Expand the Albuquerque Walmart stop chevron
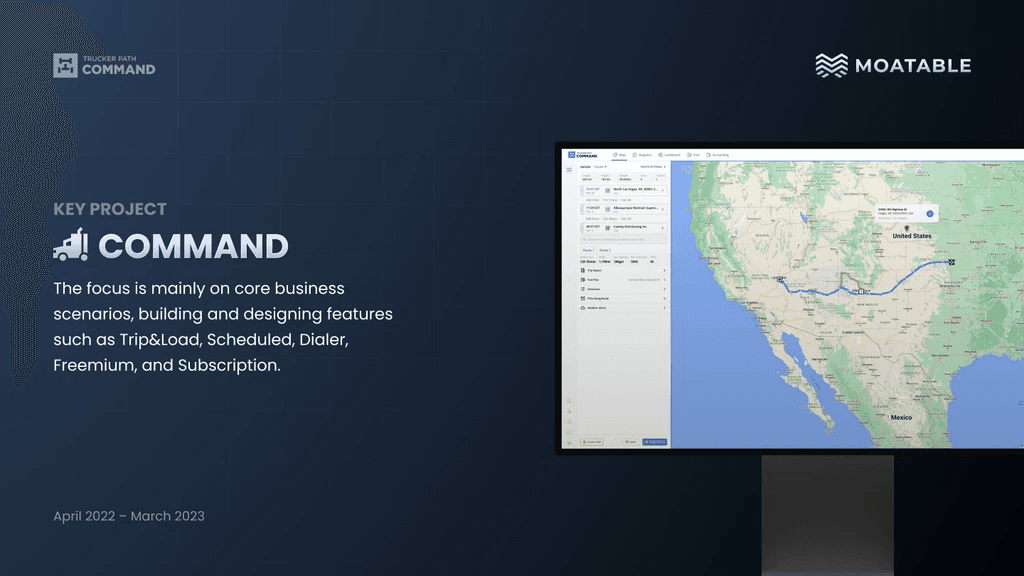This screenshot has height=576, width=1024. tap(663, 209)
